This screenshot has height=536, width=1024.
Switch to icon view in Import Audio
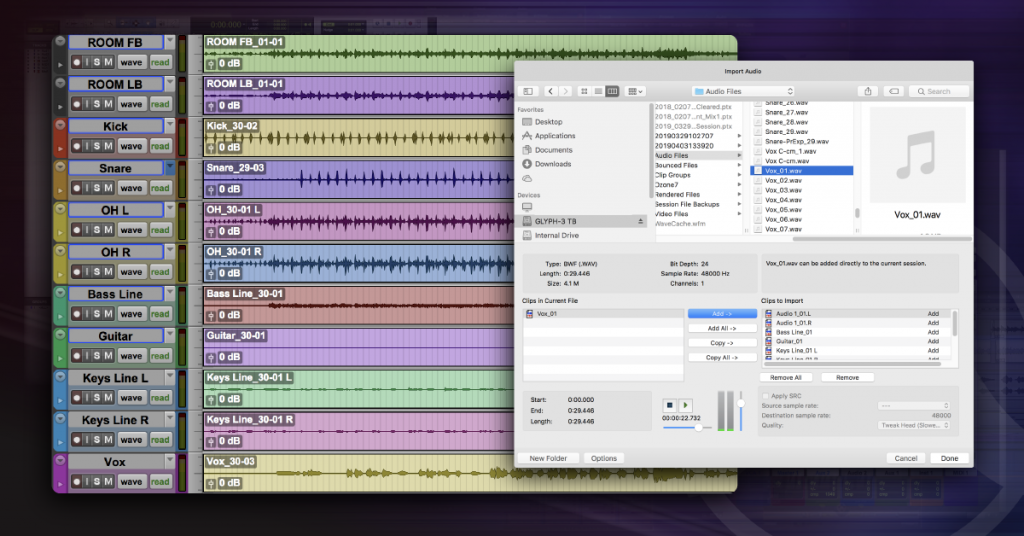584,91
